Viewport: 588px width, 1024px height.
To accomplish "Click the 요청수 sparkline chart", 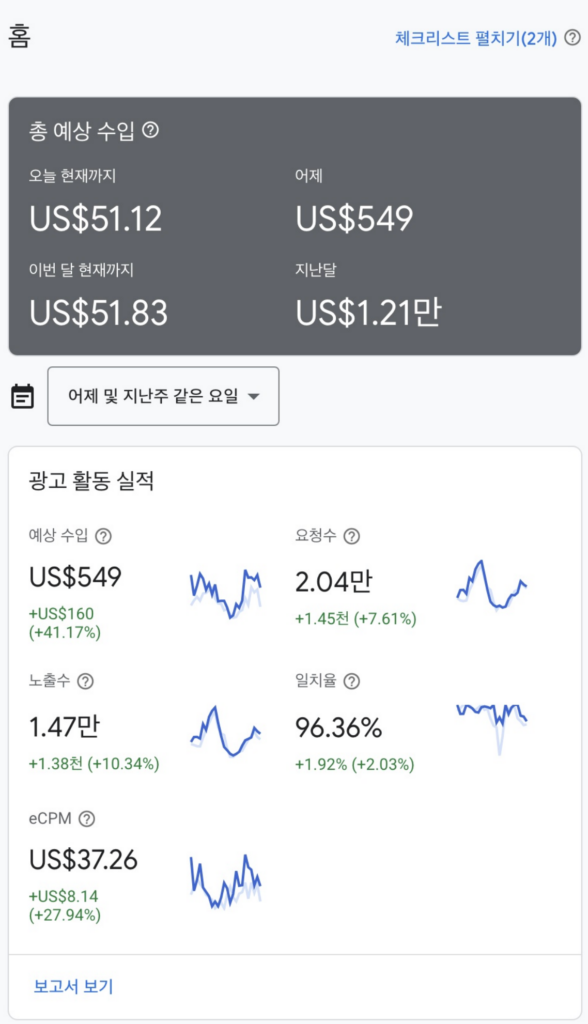I will pos(492,584).
